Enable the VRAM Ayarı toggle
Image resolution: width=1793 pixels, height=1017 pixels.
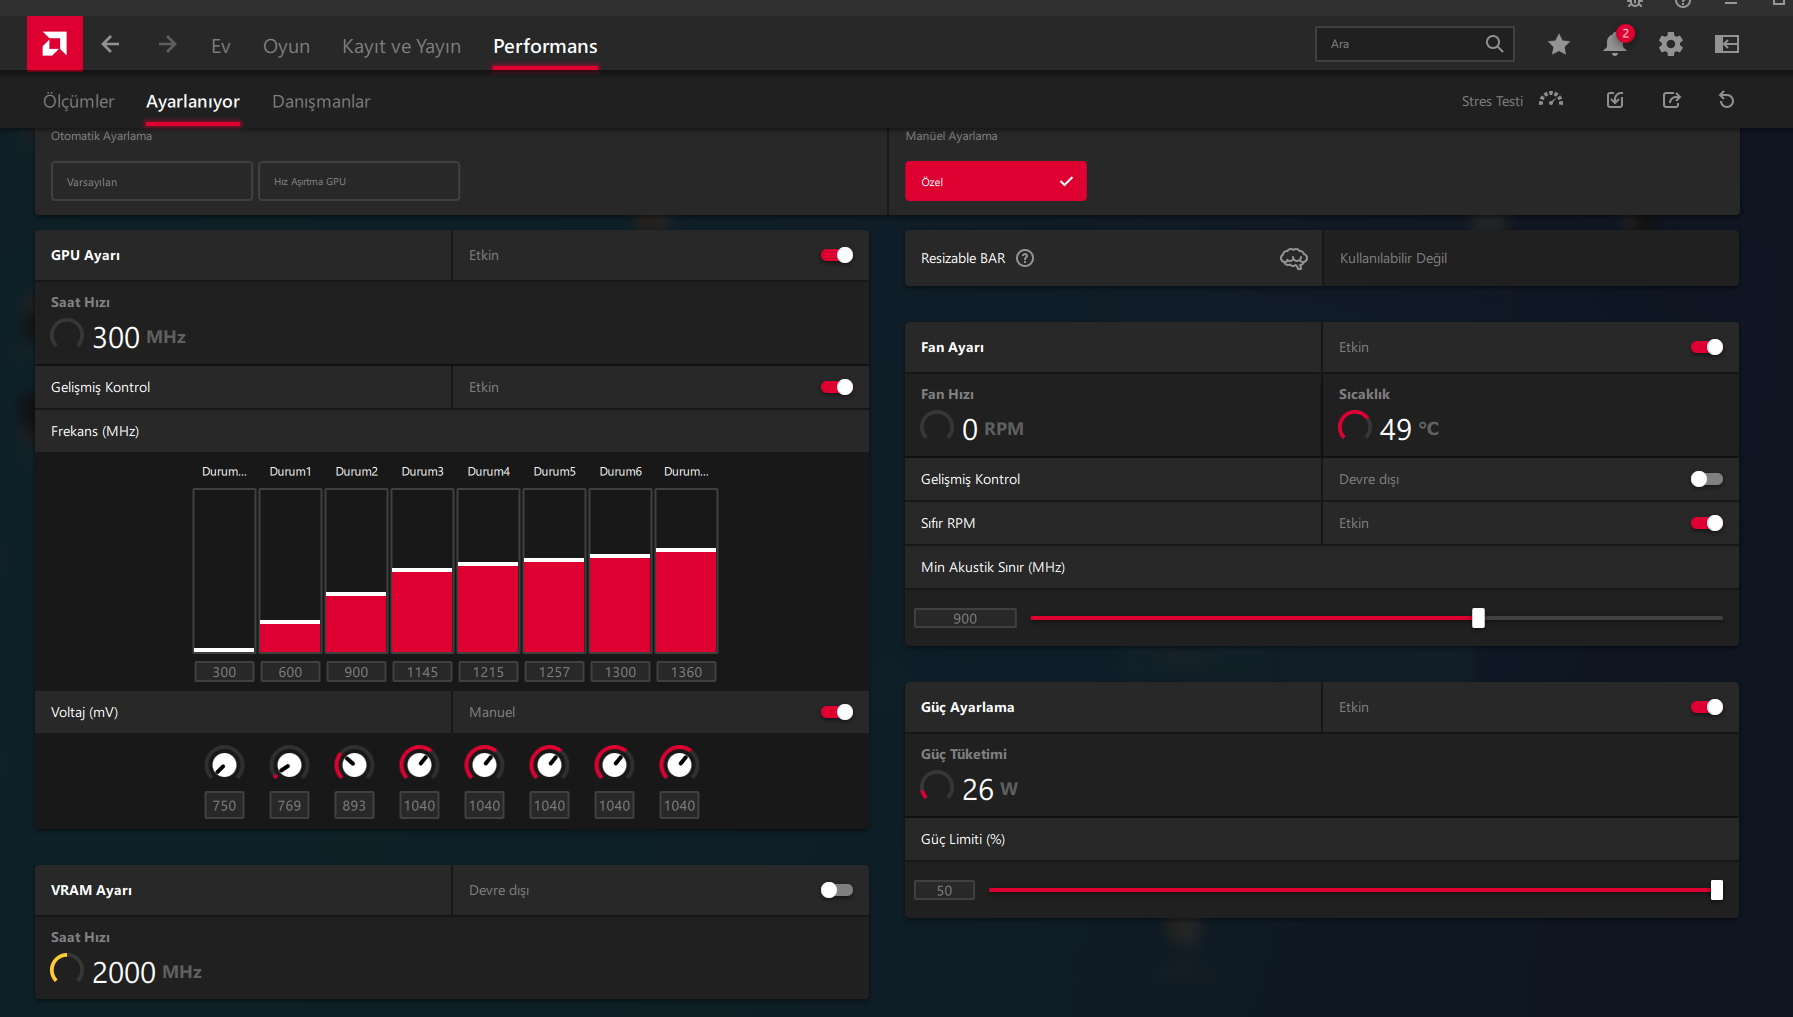coord(837,890)
